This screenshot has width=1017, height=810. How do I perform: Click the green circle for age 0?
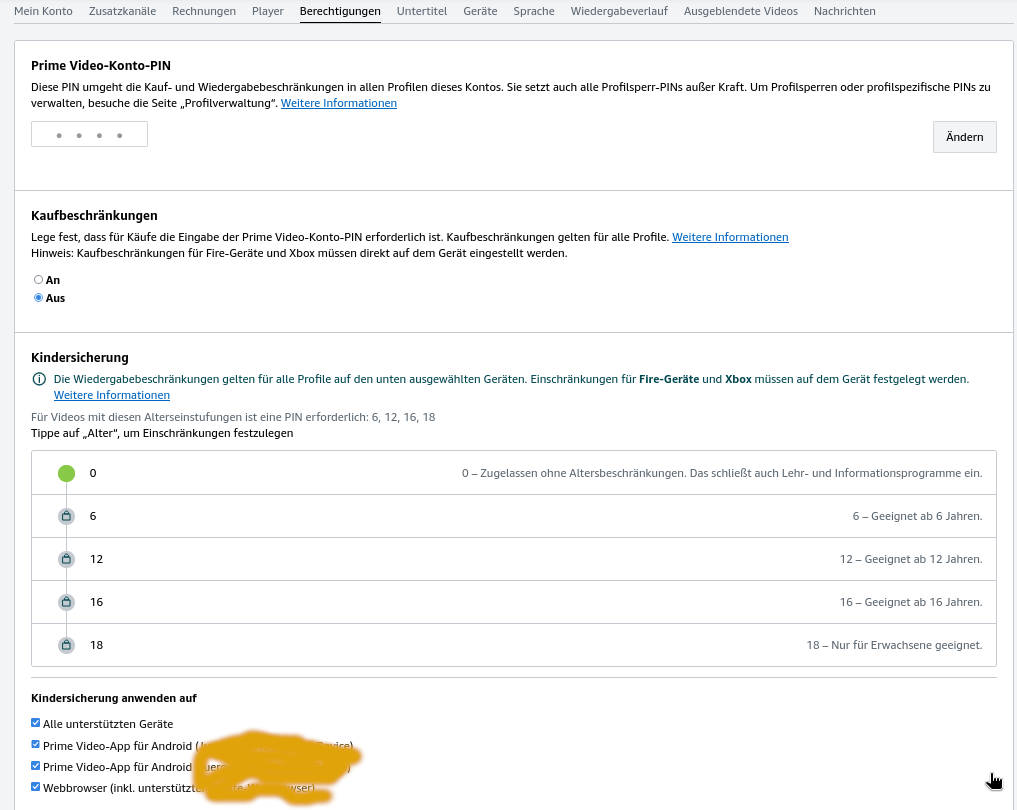coord(66,473)
